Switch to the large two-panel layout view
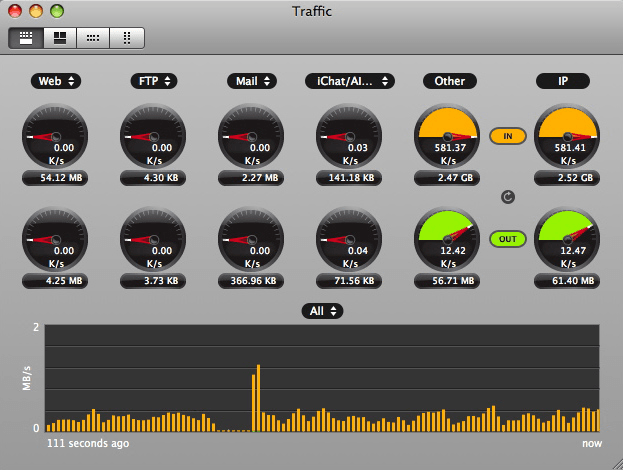This screenshot has width=623, height=470. coord(60,38)
